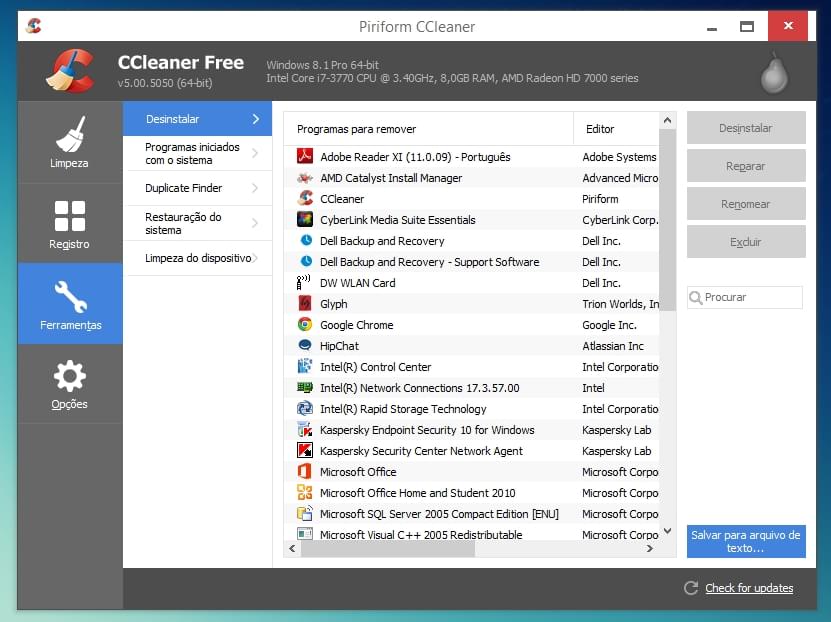Viewport: 831px width, 622px height.
Task: Click the Google Chrome icon
Action: tap(305, 324)
